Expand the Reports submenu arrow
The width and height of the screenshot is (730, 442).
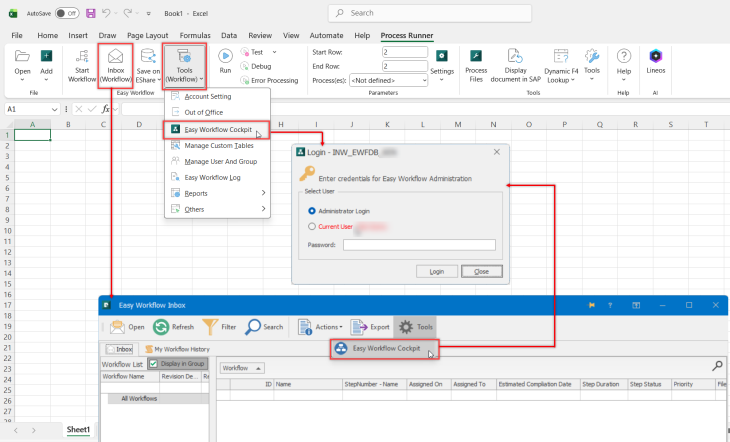click(x=264, y=193)
